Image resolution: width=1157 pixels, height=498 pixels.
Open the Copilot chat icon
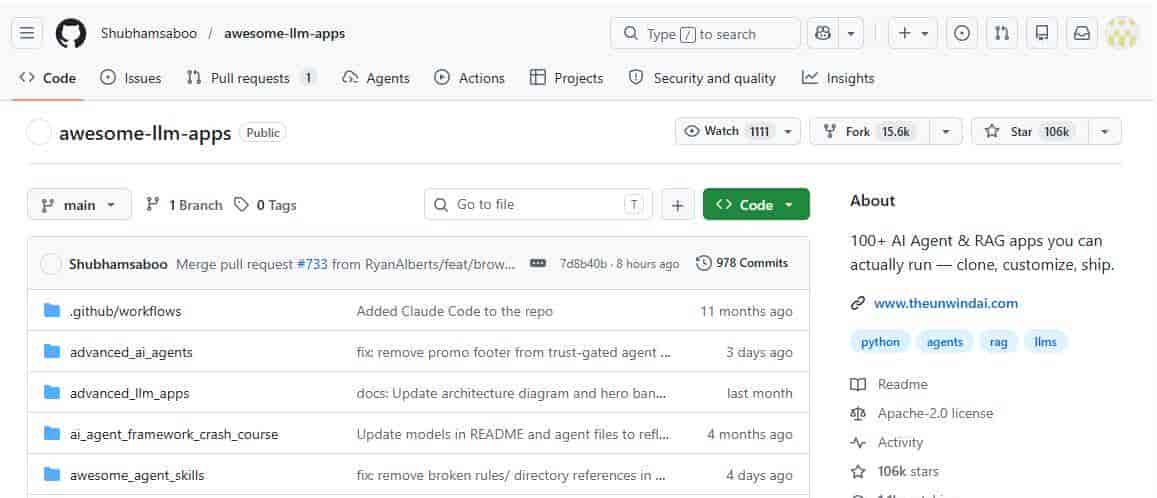click(823, 33)
